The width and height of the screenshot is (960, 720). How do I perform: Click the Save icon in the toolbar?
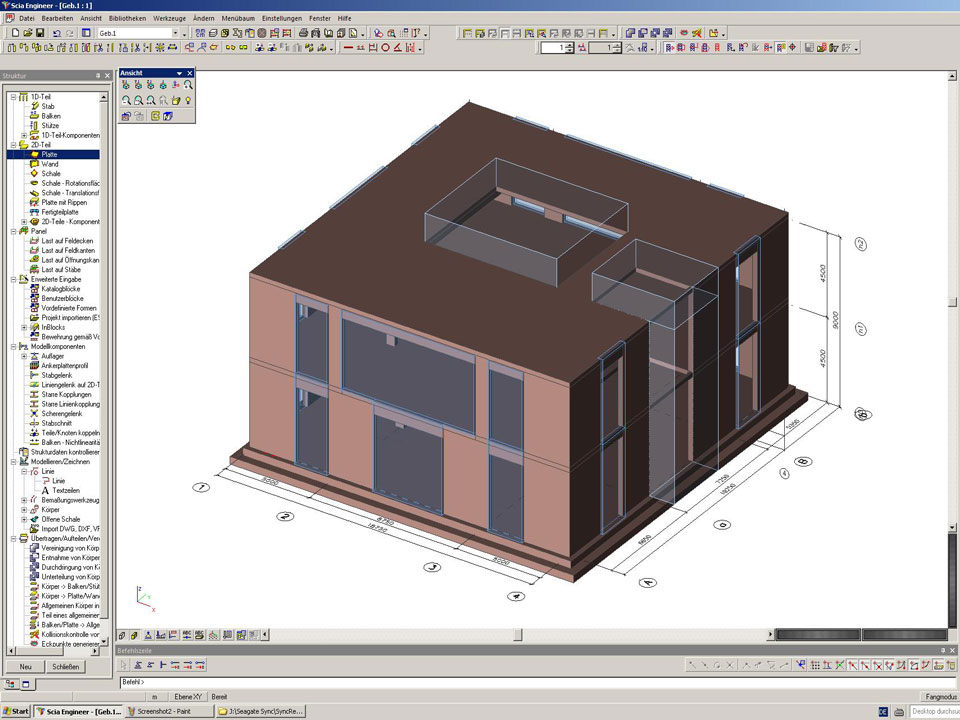(x=39, y=33)
